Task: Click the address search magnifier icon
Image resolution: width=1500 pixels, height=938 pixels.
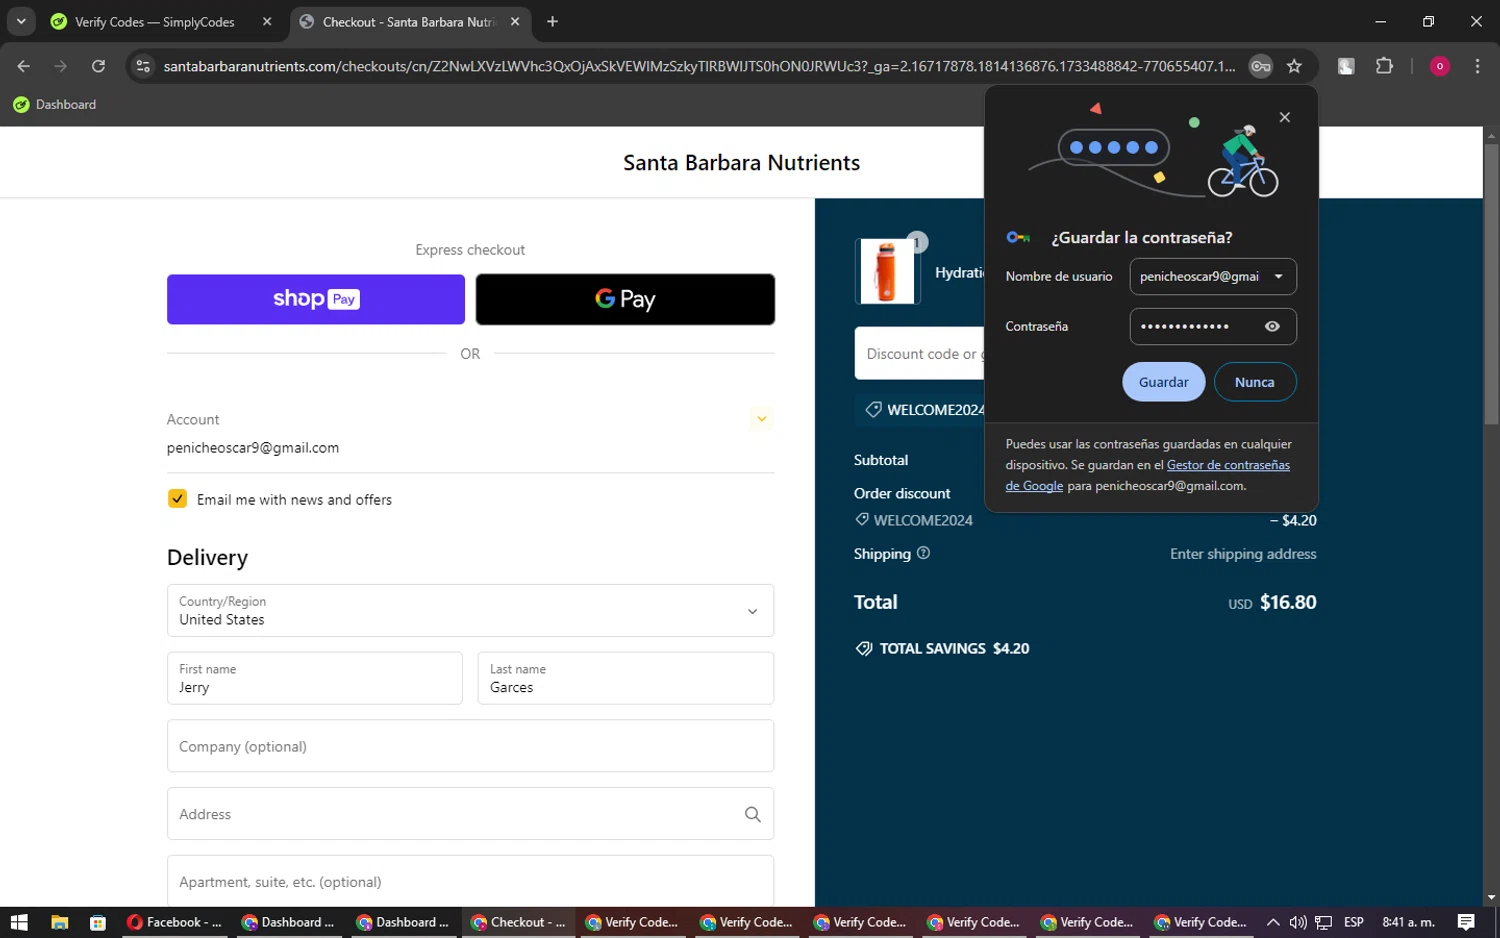Action: (x=752, y=814)
